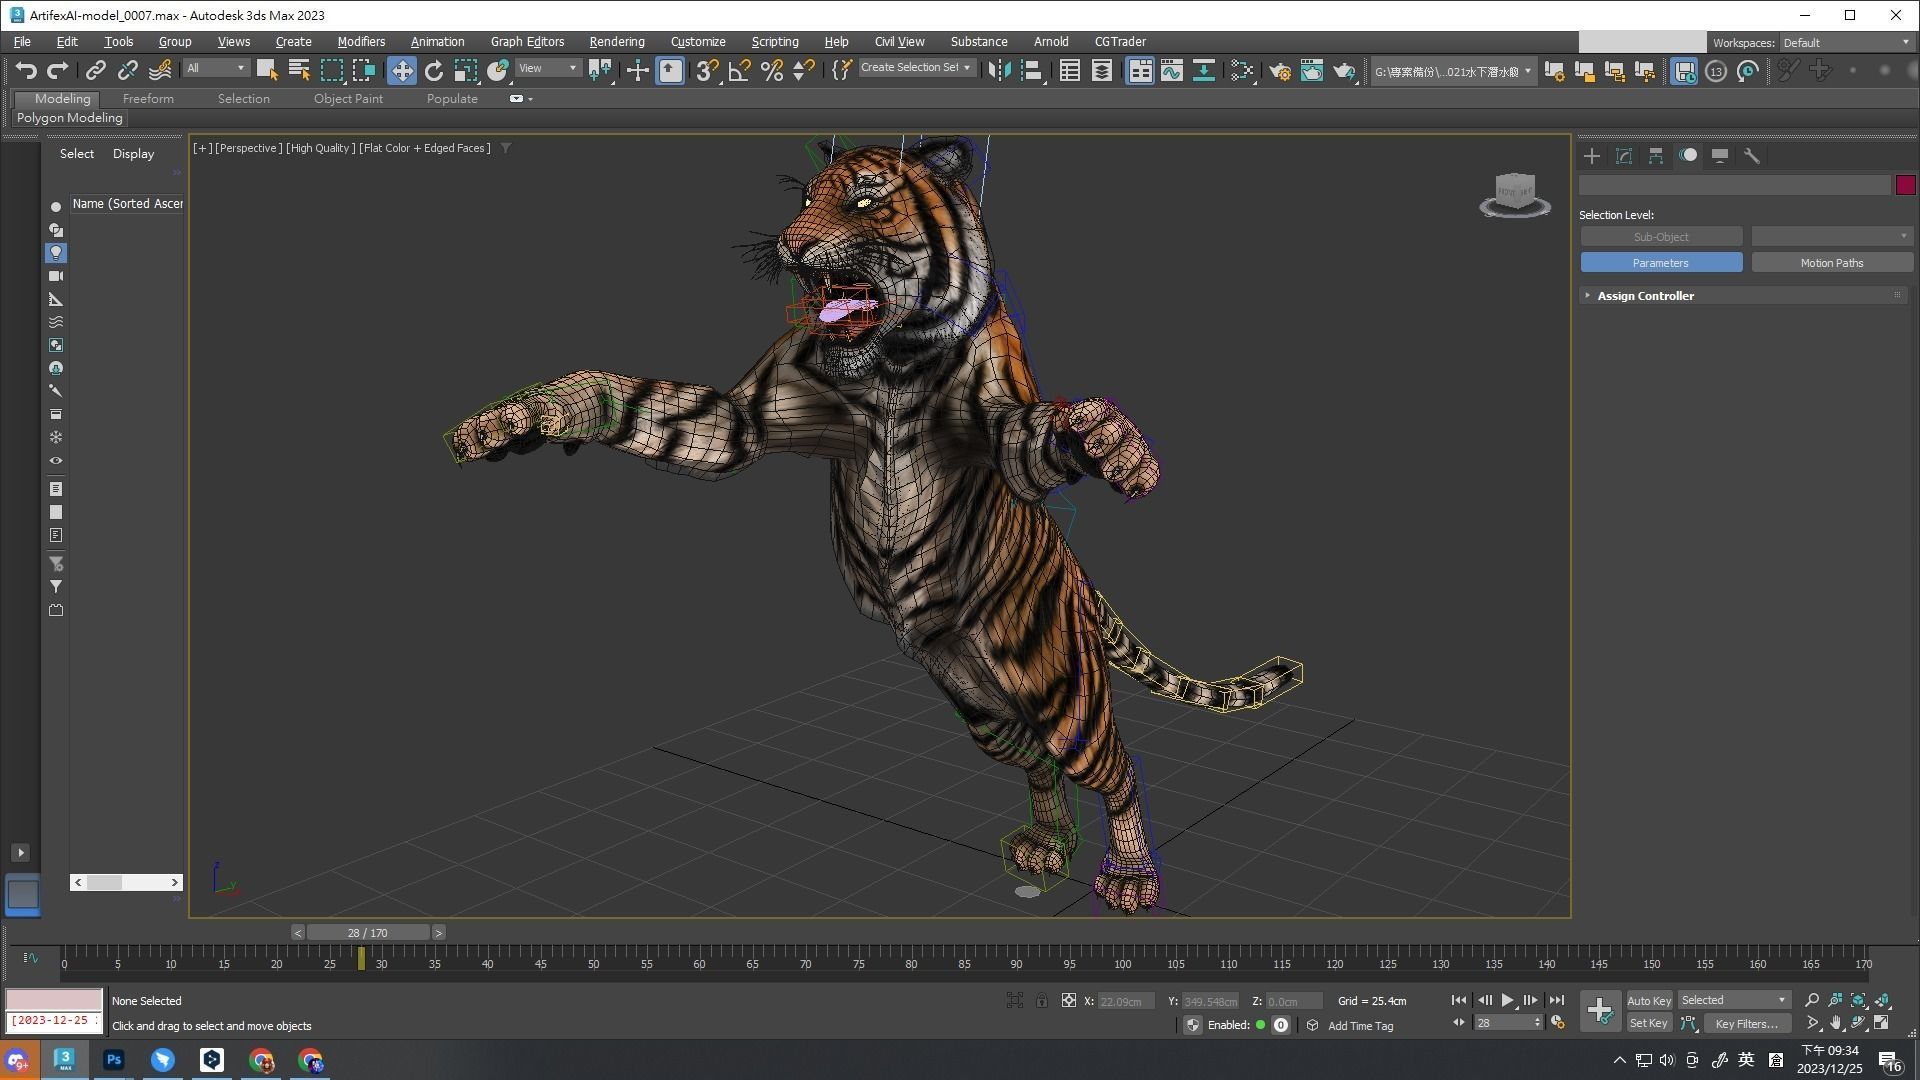Viewport: 1920px width, 1080px height.
Task: Switch to the Freeform ribbon tab
Action: click(148, 98)
